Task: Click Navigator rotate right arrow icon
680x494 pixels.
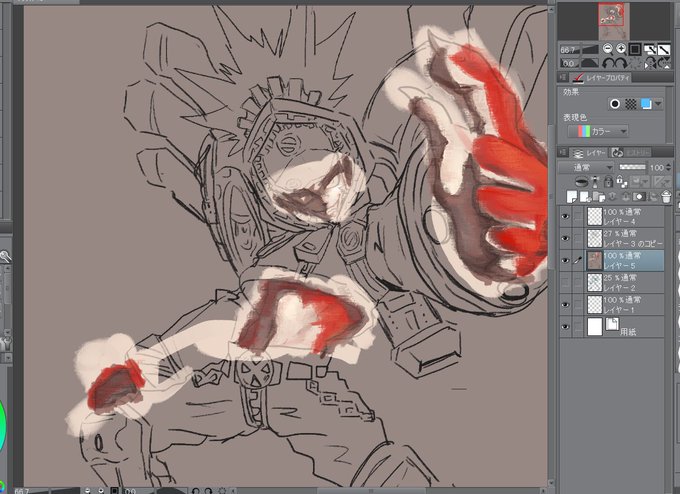Action: point(621,63)
